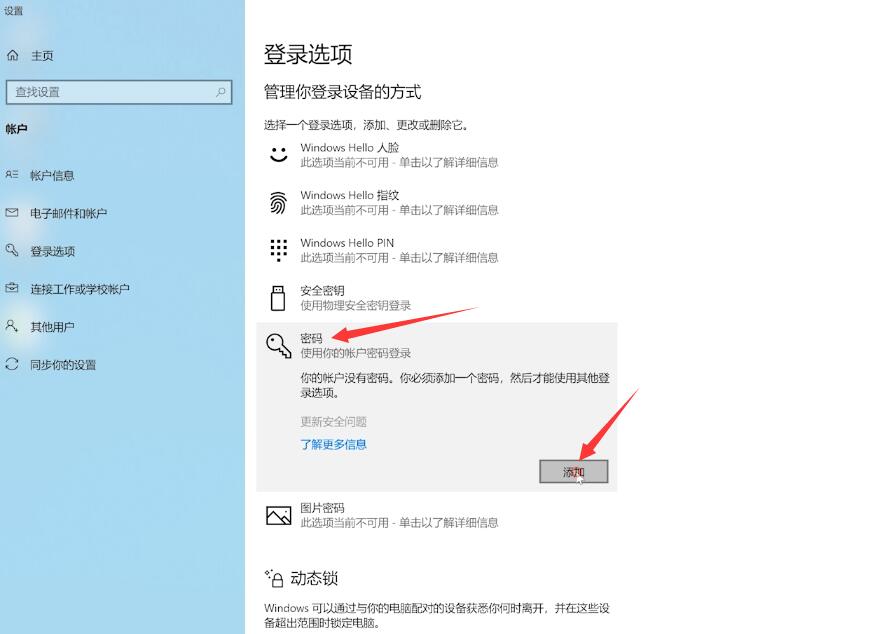
Task: Click the USB key icon for 安全密钥
Action: pyautogui.click(x=278, y=298)
